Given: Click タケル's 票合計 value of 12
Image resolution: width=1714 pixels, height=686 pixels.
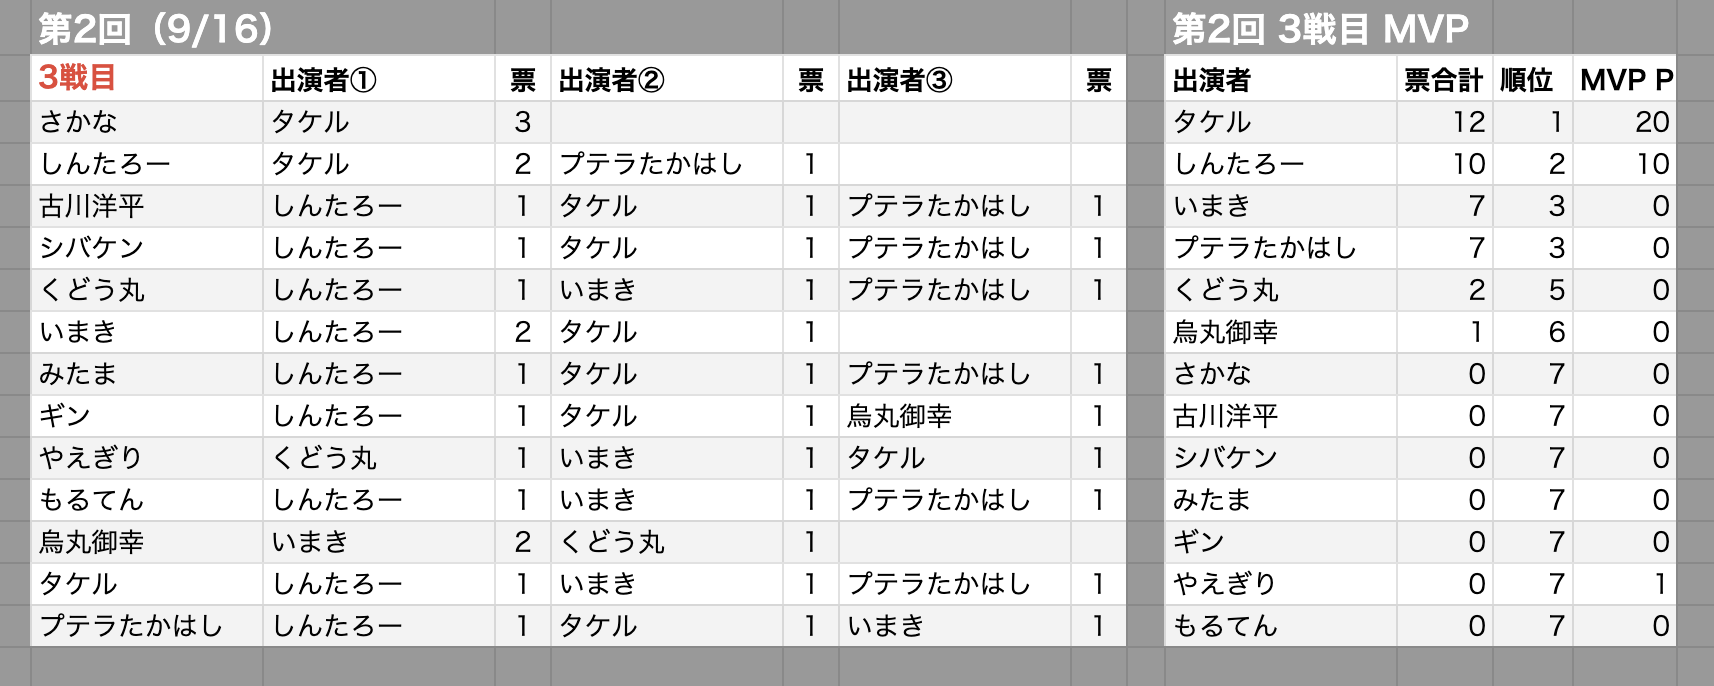Looking at the screenshot, I should coord(1468,122).
